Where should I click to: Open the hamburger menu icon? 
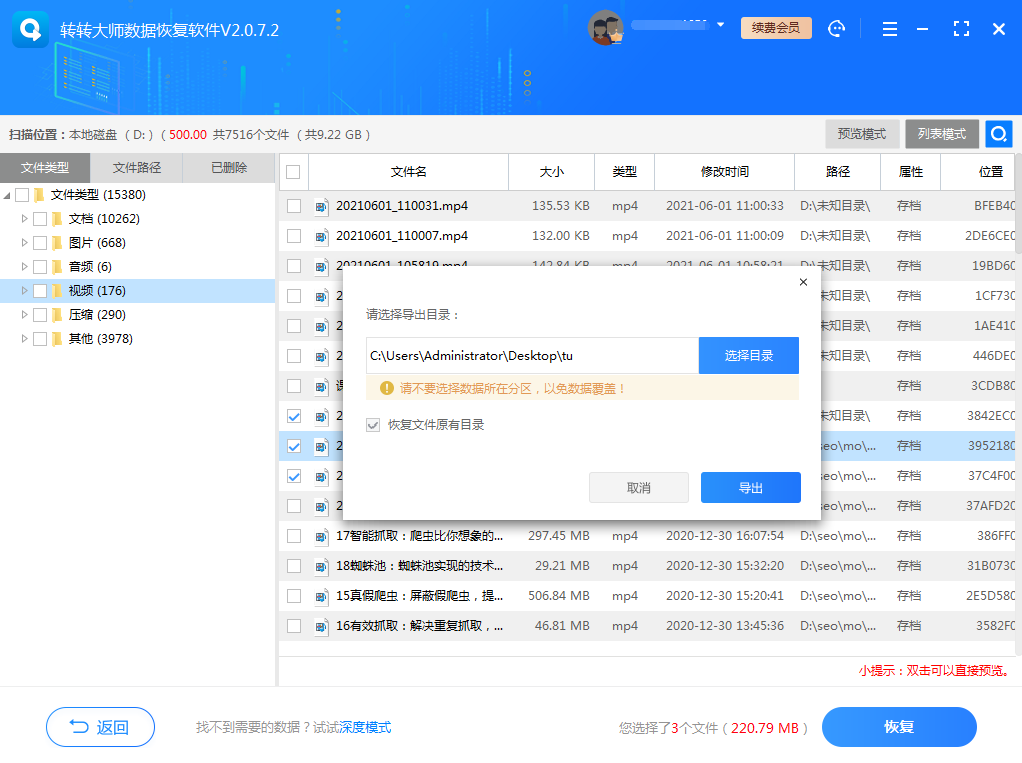[x=889, y=29]
